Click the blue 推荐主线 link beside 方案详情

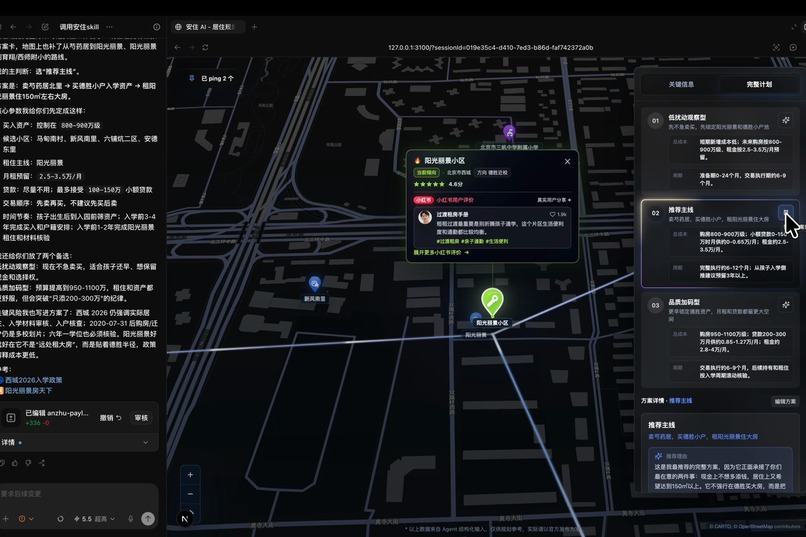(681, 401)
